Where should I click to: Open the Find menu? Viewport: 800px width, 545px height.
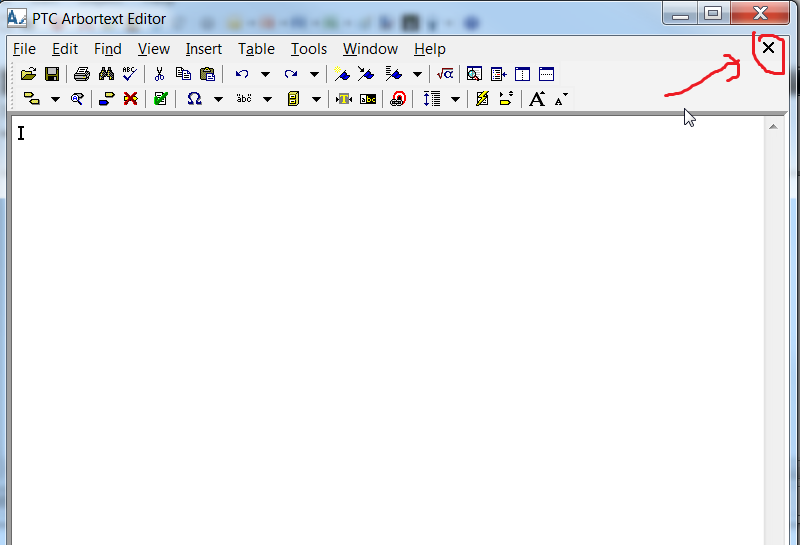108,49
